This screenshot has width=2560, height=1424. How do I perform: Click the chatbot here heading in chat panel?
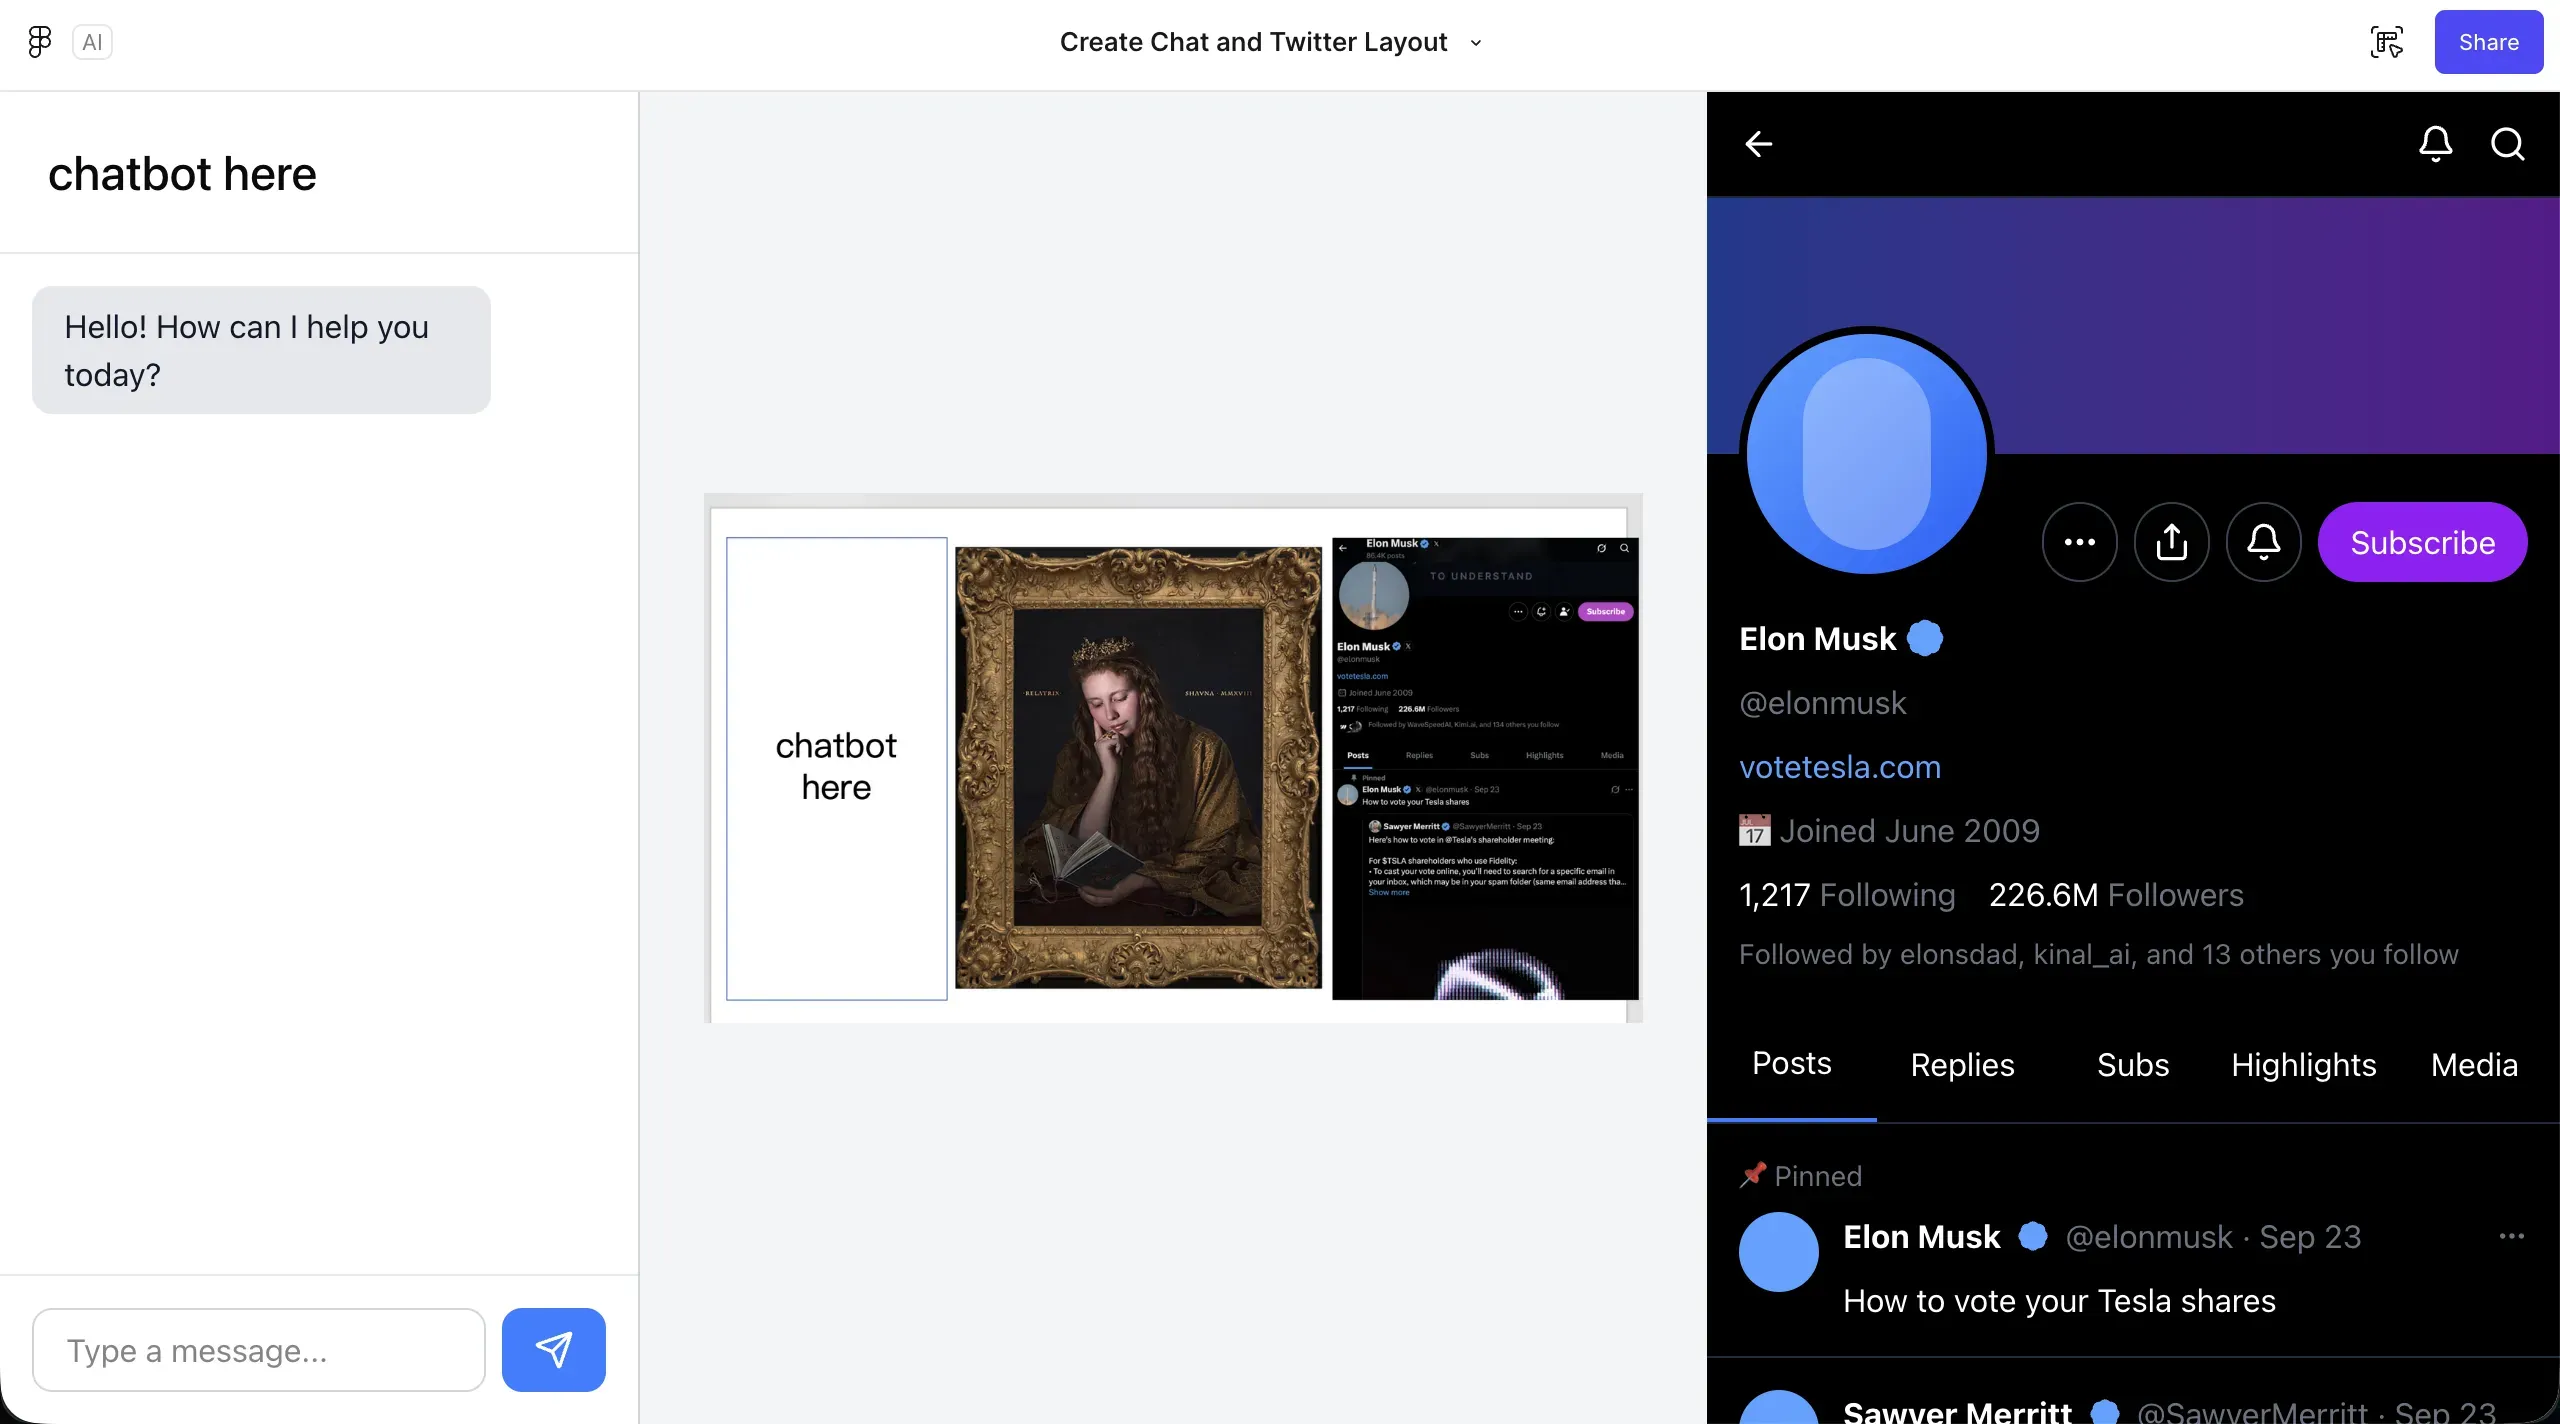182,174
